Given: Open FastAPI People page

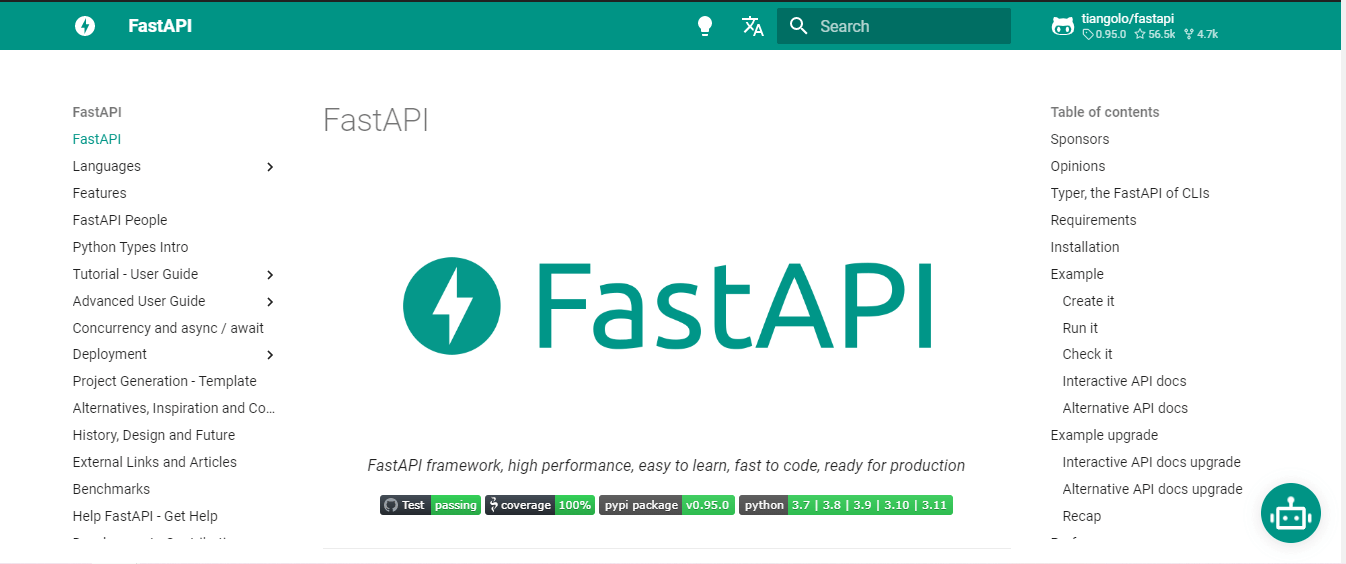Looking at the screenshot, I should pos(120,220).
